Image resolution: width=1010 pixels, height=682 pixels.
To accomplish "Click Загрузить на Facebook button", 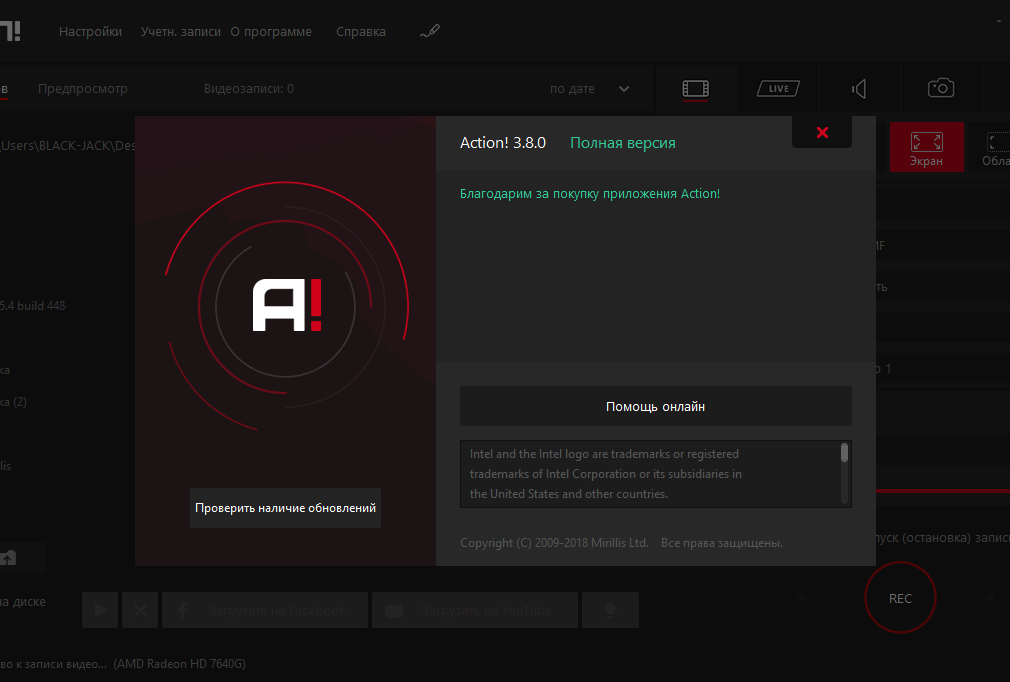I will click(265, 610).
